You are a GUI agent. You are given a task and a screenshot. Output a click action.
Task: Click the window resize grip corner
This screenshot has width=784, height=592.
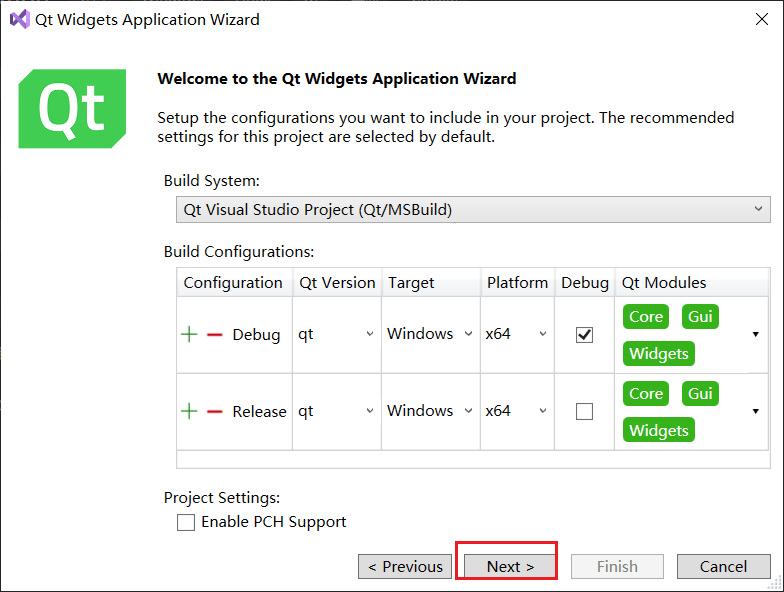click(x=776, y=584)
